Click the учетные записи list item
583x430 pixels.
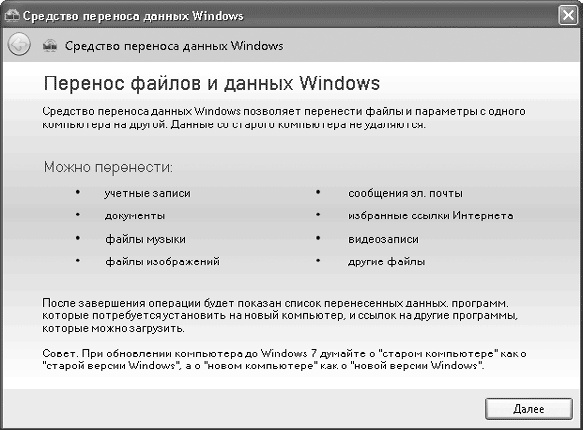coord(147,193)
